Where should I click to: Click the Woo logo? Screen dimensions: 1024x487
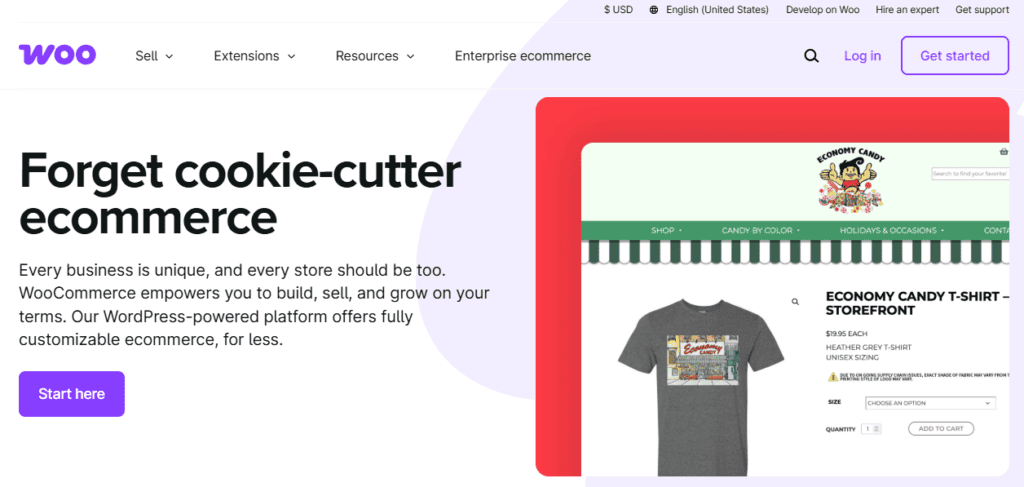pyautogui.click(x=57, y=55)
